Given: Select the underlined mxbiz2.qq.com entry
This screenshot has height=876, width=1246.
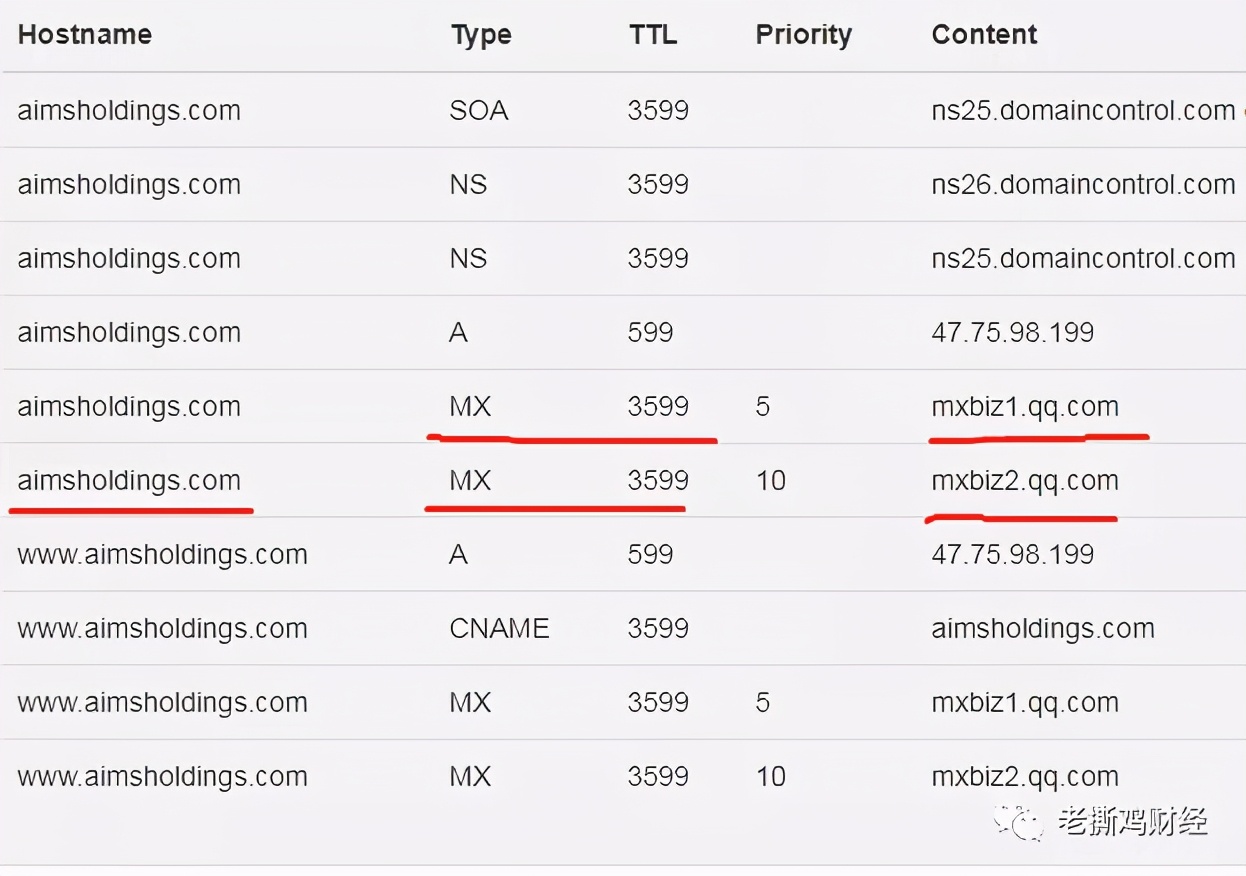Looking at the screenshot, I should click(x=1025, y=481).
